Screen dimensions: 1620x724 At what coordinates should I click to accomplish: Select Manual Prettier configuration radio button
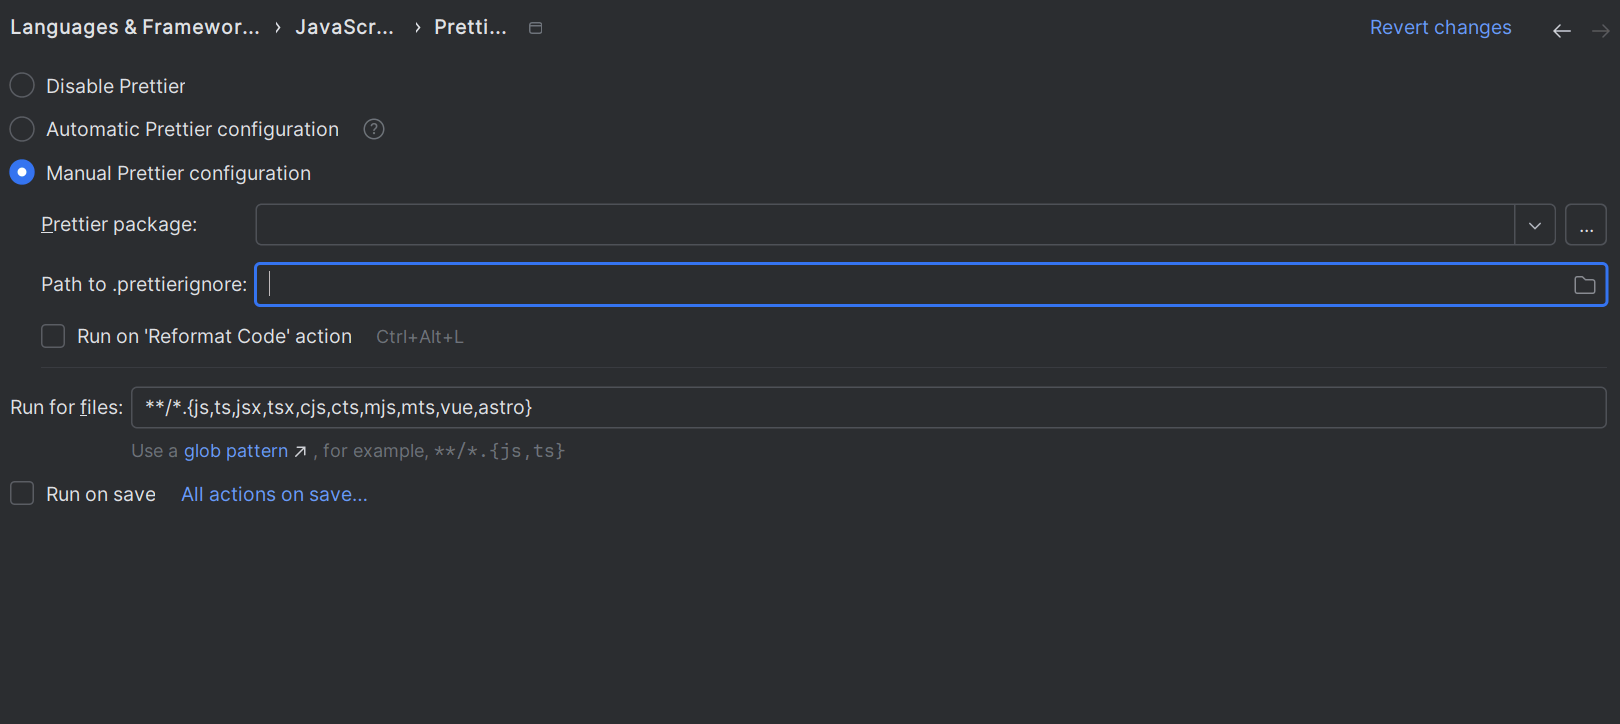pos(22,173)
